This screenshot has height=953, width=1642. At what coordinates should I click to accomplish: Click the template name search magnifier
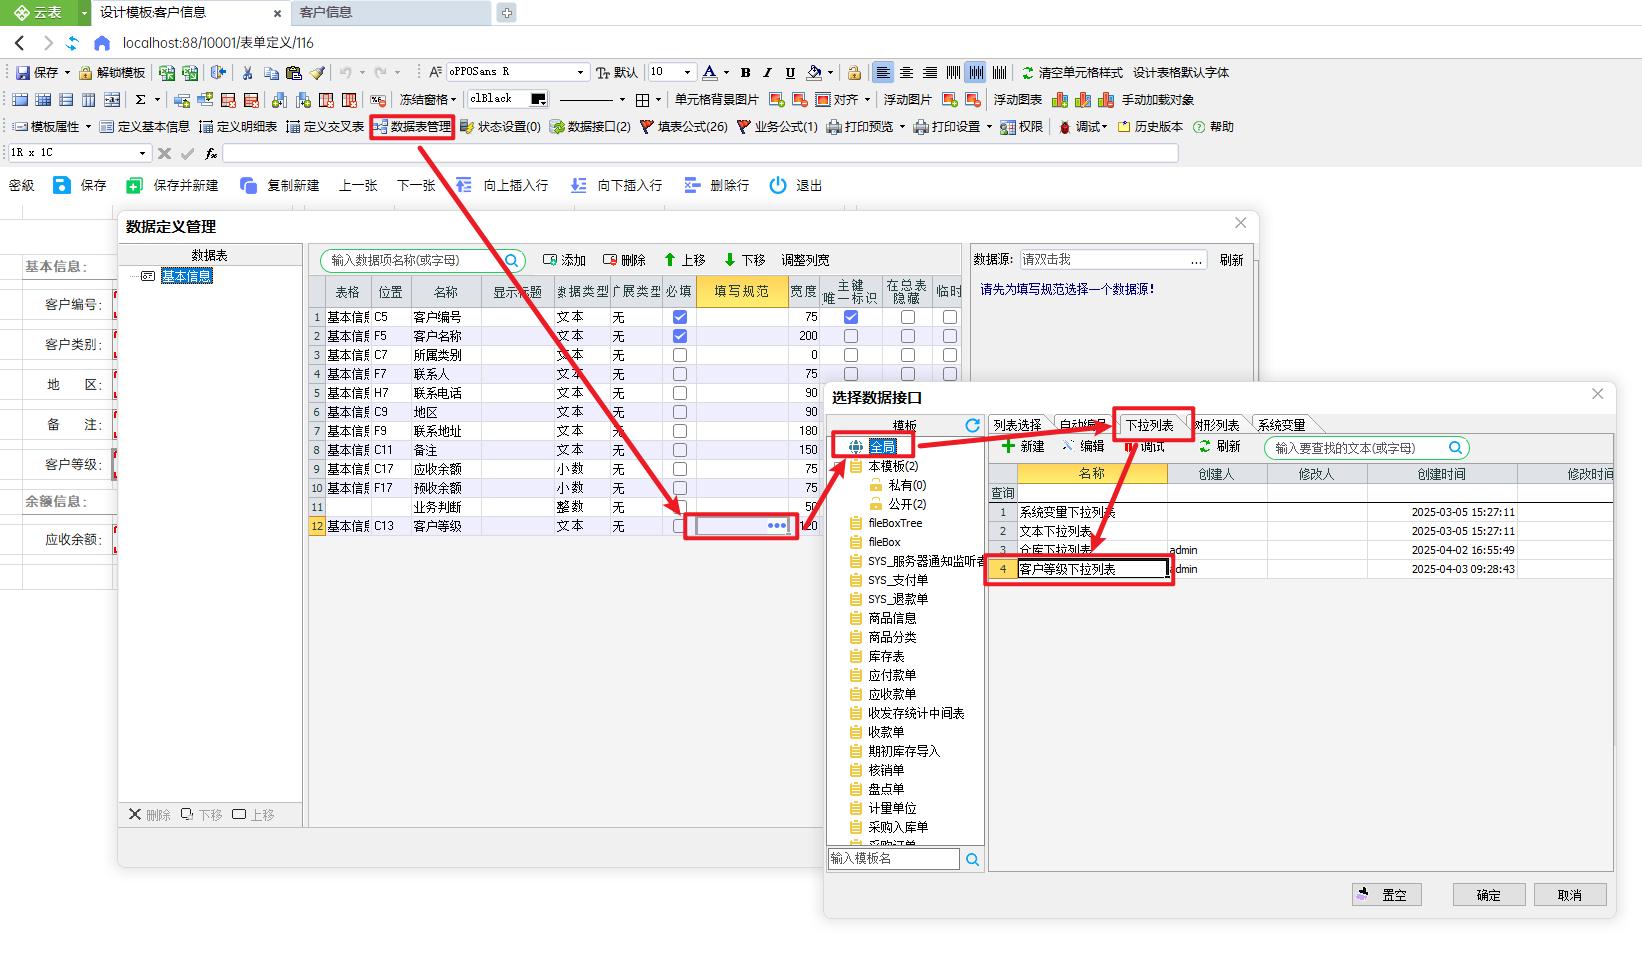972,859
